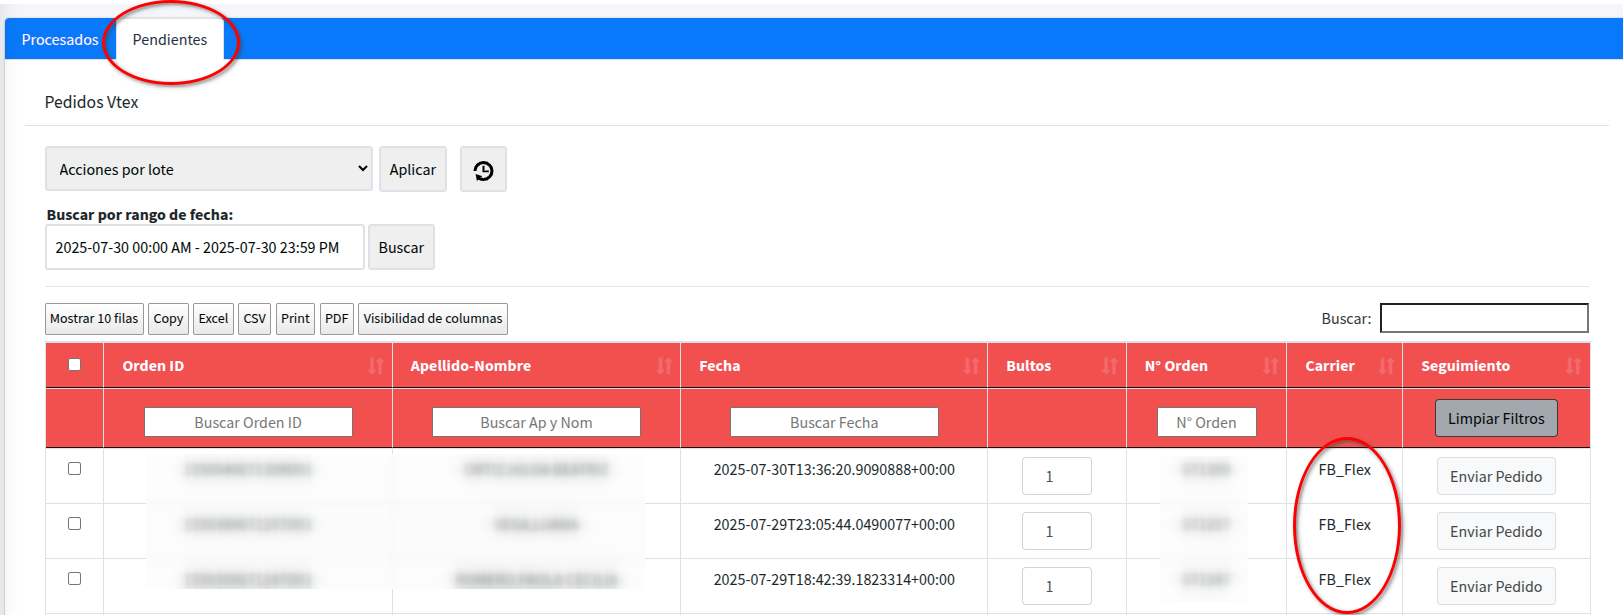Click the history refresh clock icon

tap(483, 170)
